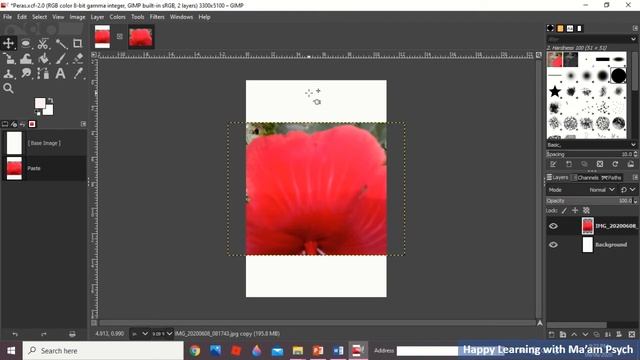Select the Paste undo history entry

coord(44,168)
